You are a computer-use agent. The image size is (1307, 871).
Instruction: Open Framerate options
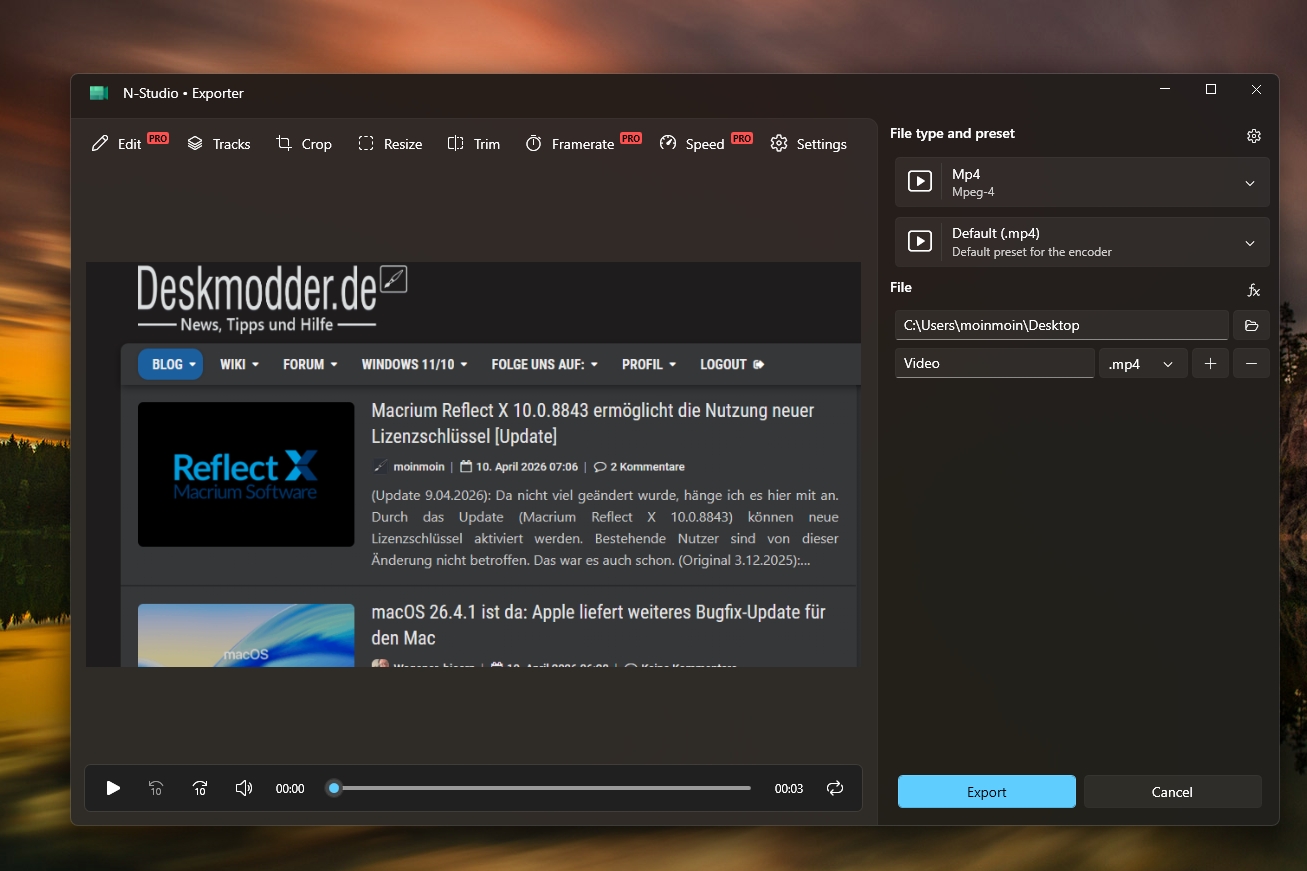(x=571, y=144)
